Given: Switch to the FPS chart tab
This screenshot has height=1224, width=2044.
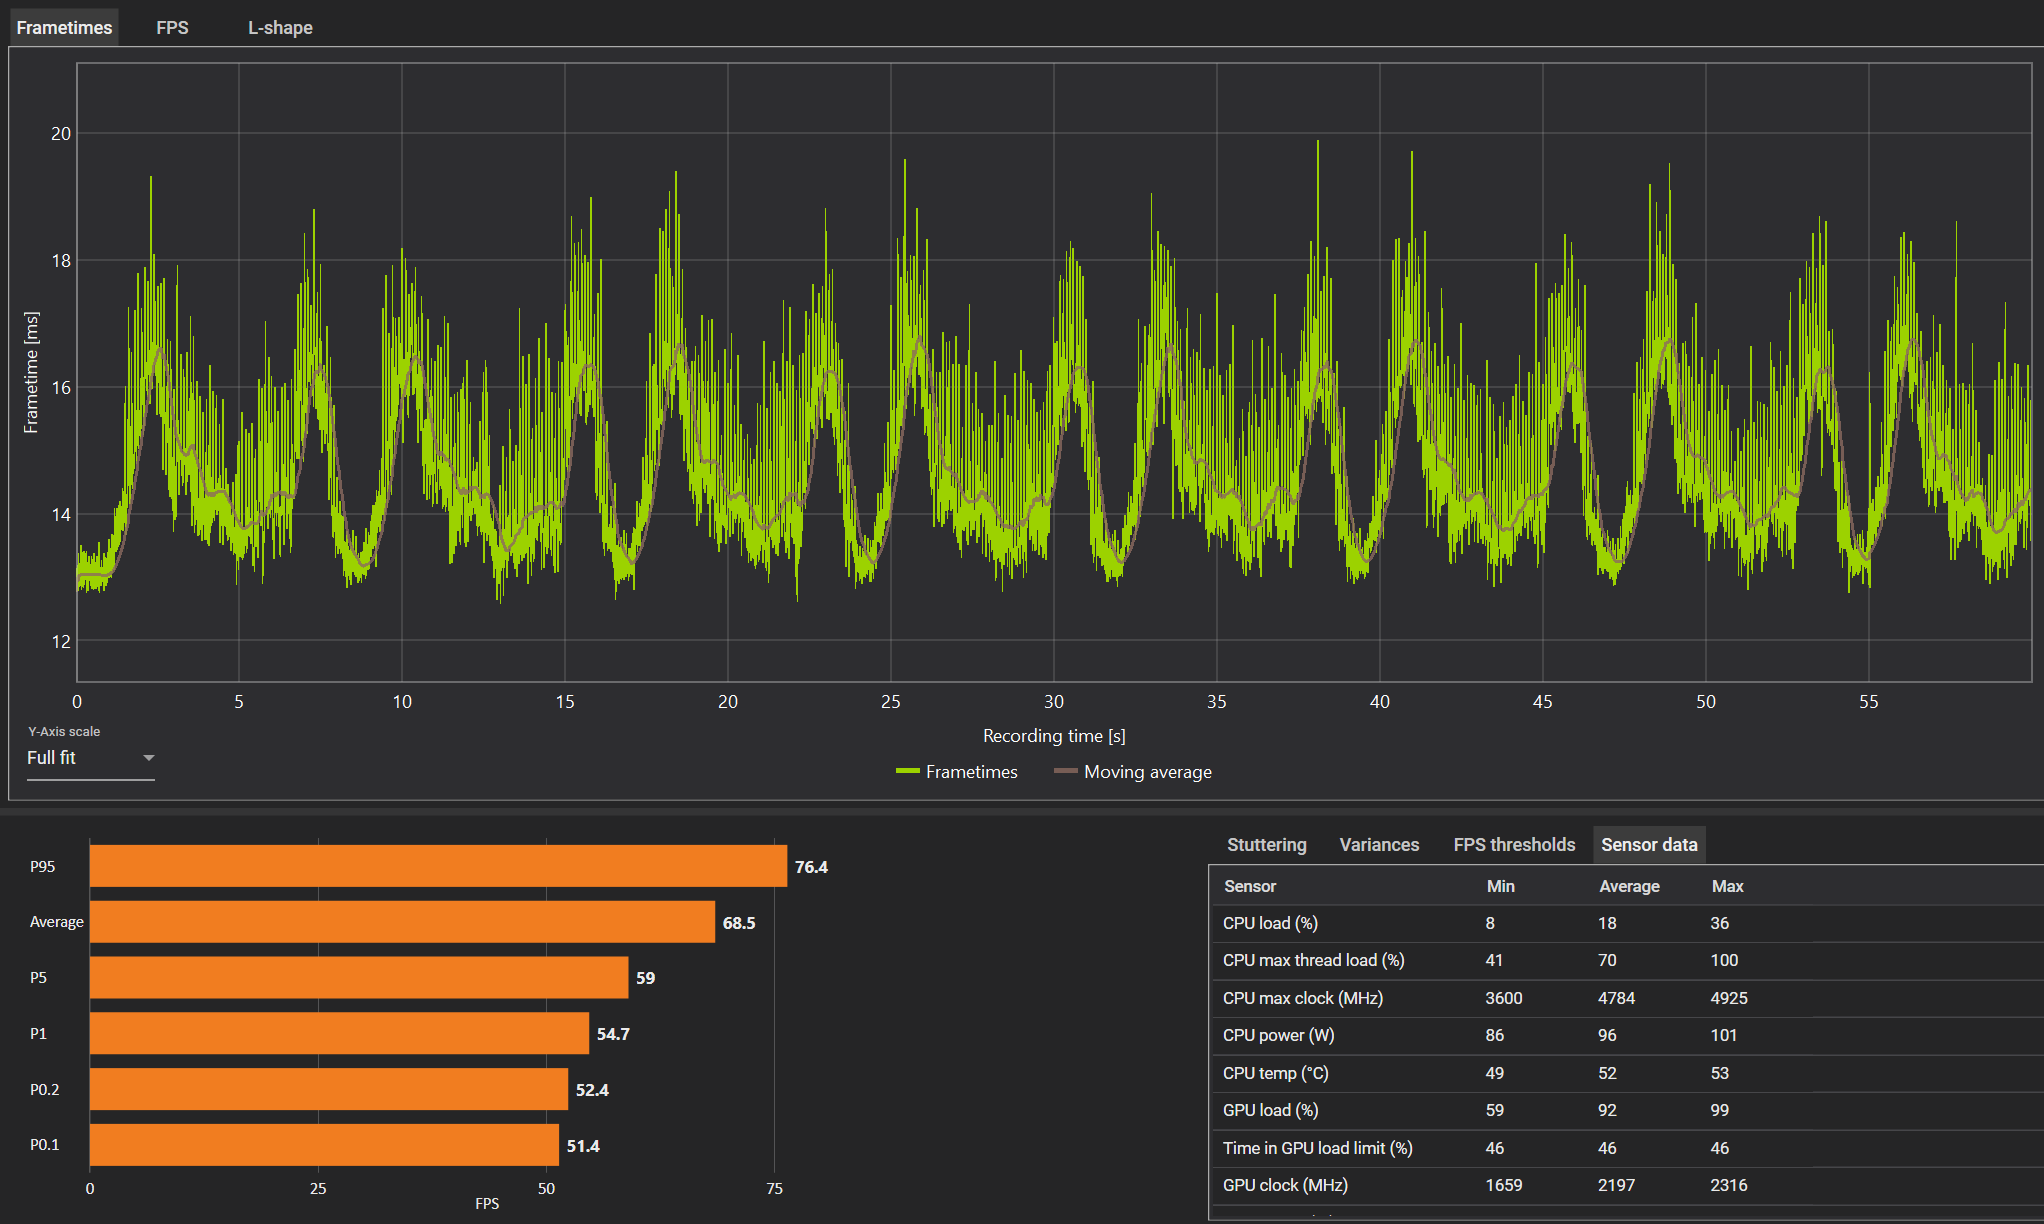Looking at the screenshot, I should [172, 28].
